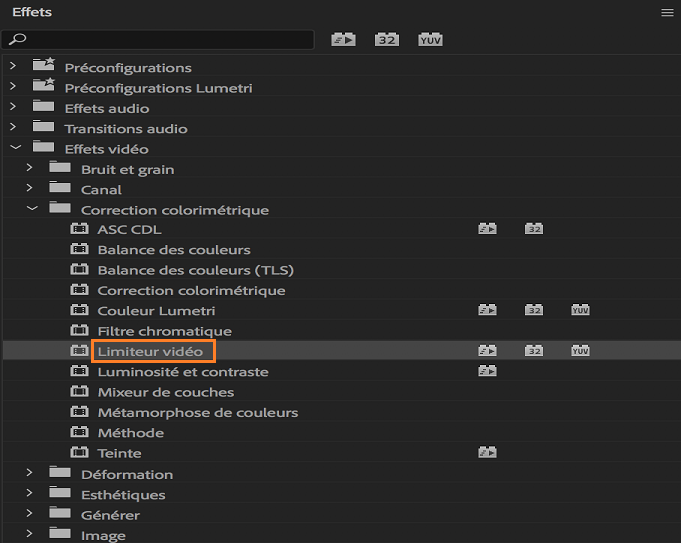Image resolution: width=681 pixels, height=543 pixels.
Task: Toggle the Accelerated Effects filter button
Action: tap(344, 40)
